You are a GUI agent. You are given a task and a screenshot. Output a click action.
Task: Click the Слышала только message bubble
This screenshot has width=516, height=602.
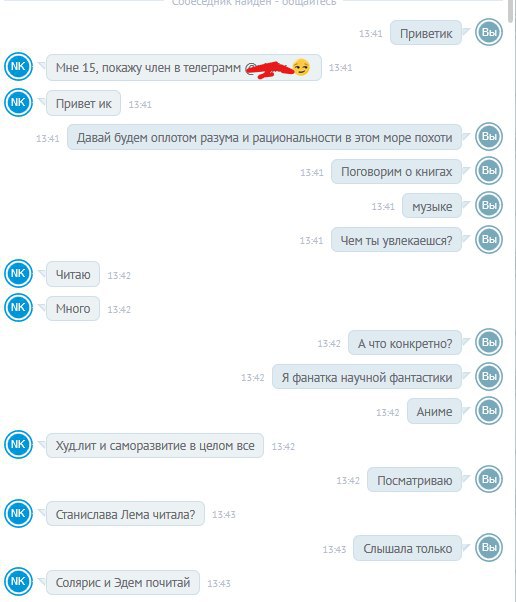407,548
